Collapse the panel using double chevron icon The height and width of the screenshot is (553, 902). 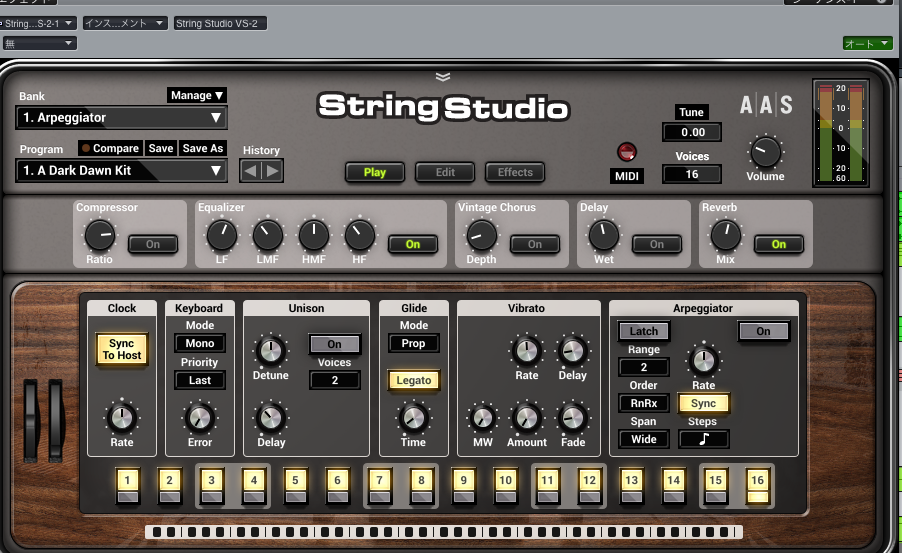(x=443, y=77)
